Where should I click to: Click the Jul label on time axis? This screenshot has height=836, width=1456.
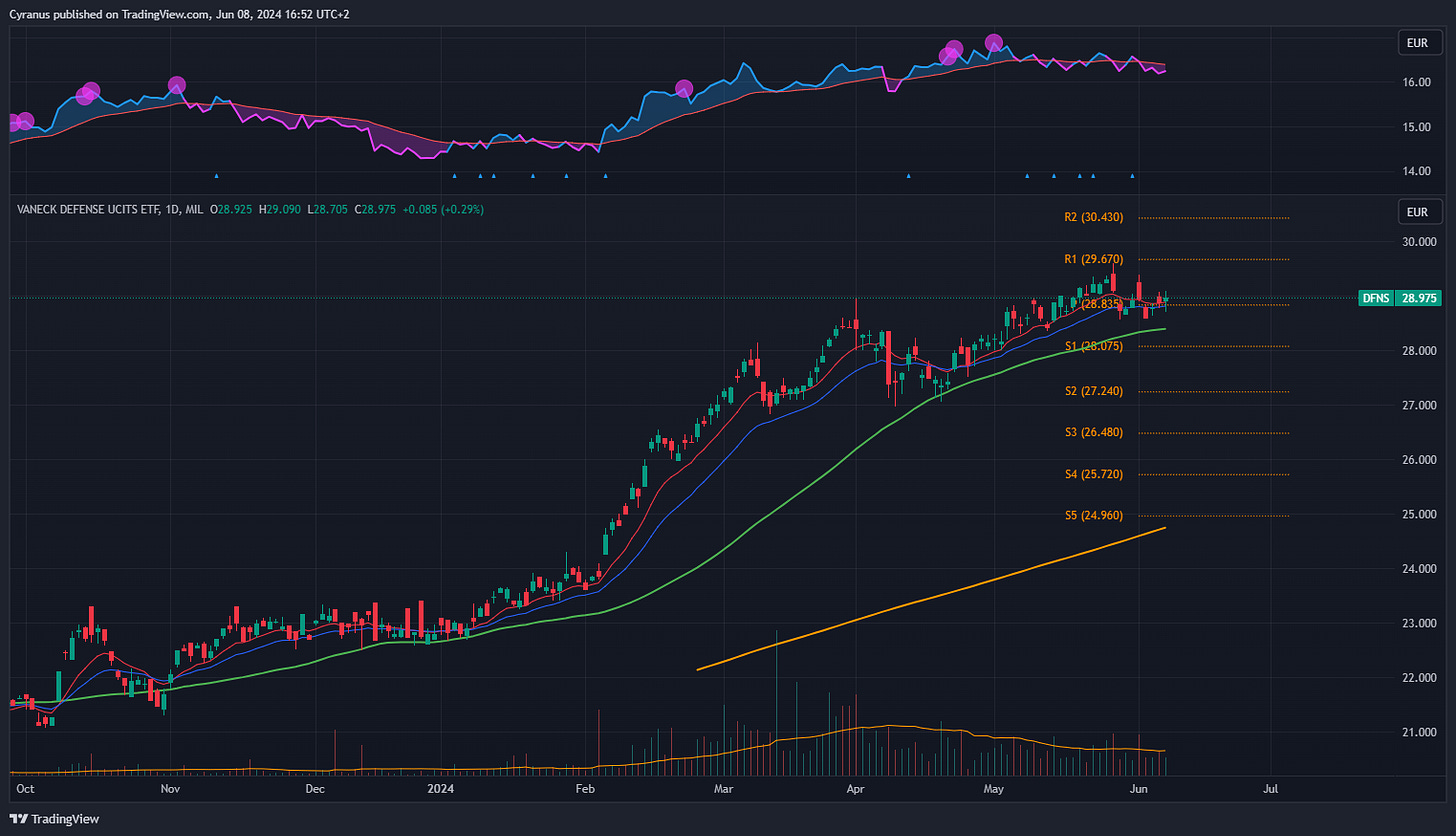pos(1271,788)
